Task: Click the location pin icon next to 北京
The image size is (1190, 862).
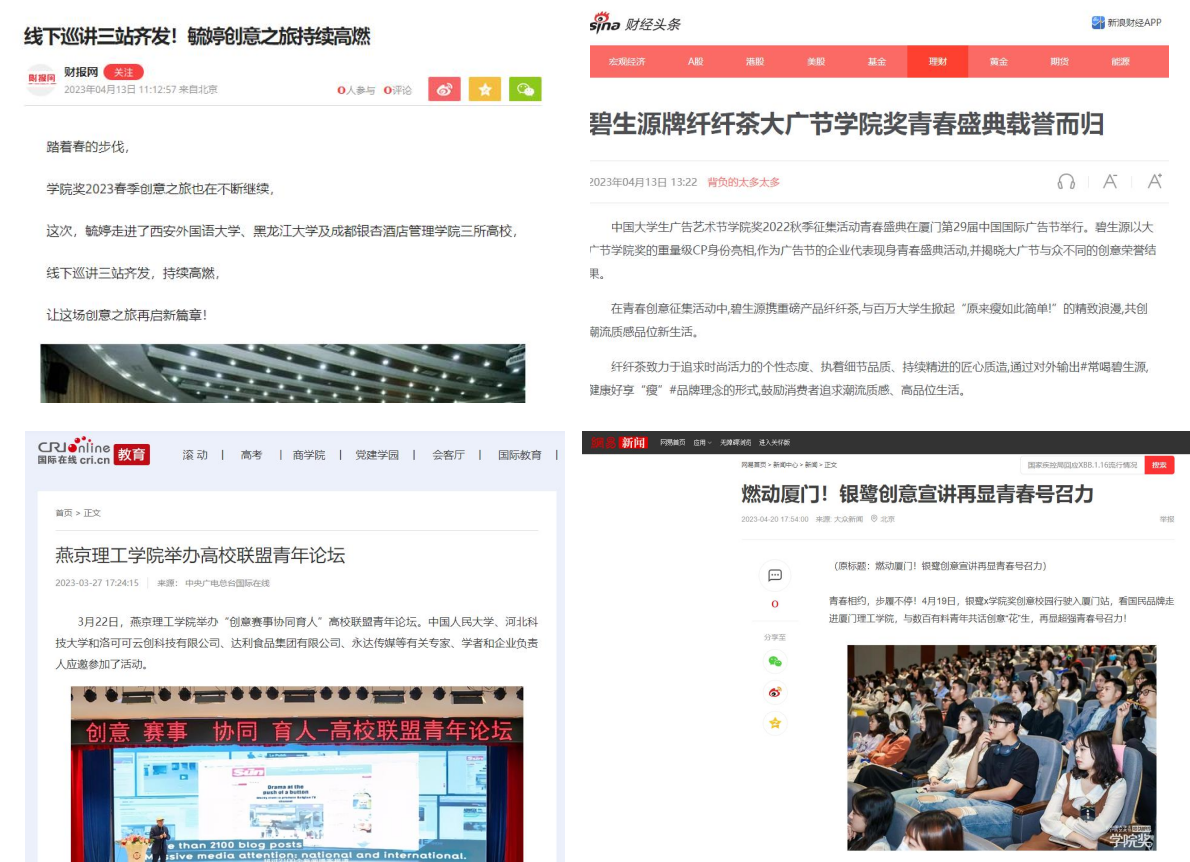Action: tap(874, 519)
